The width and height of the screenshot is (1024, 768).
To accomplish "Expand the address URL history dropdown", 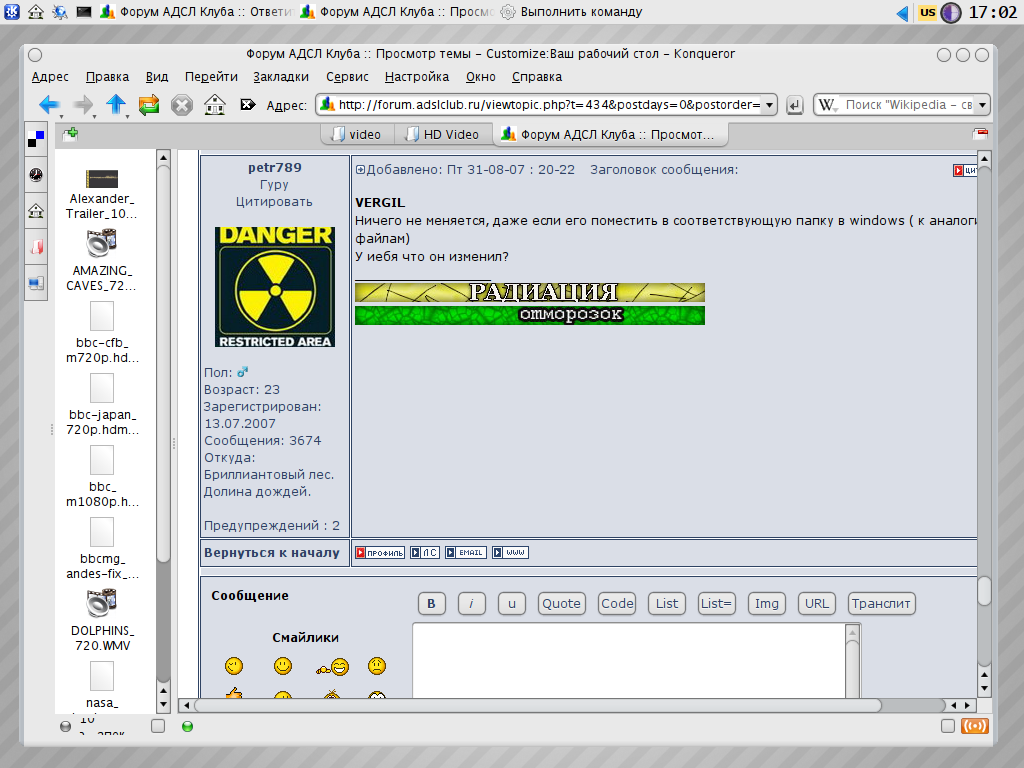I will tap(770, 105).
